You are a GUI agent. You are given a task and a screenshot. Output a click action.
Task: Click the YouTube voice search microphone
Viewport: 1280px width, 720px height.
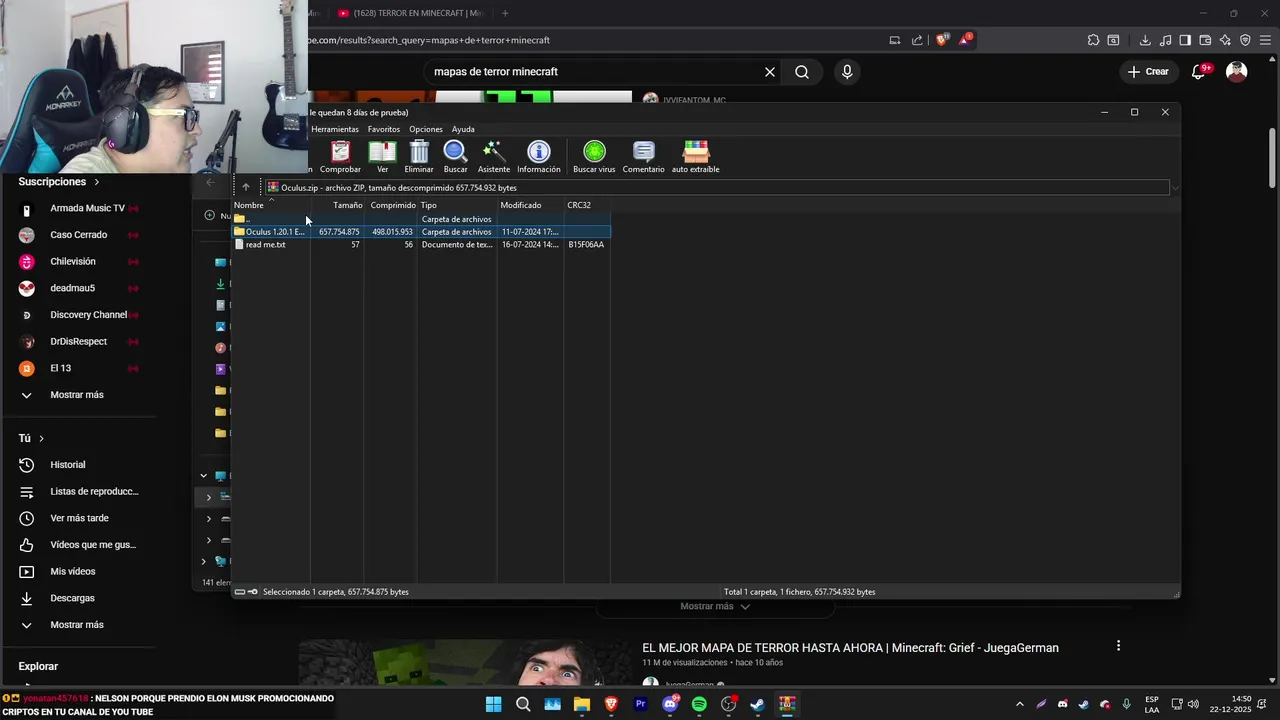pos(847,72)
